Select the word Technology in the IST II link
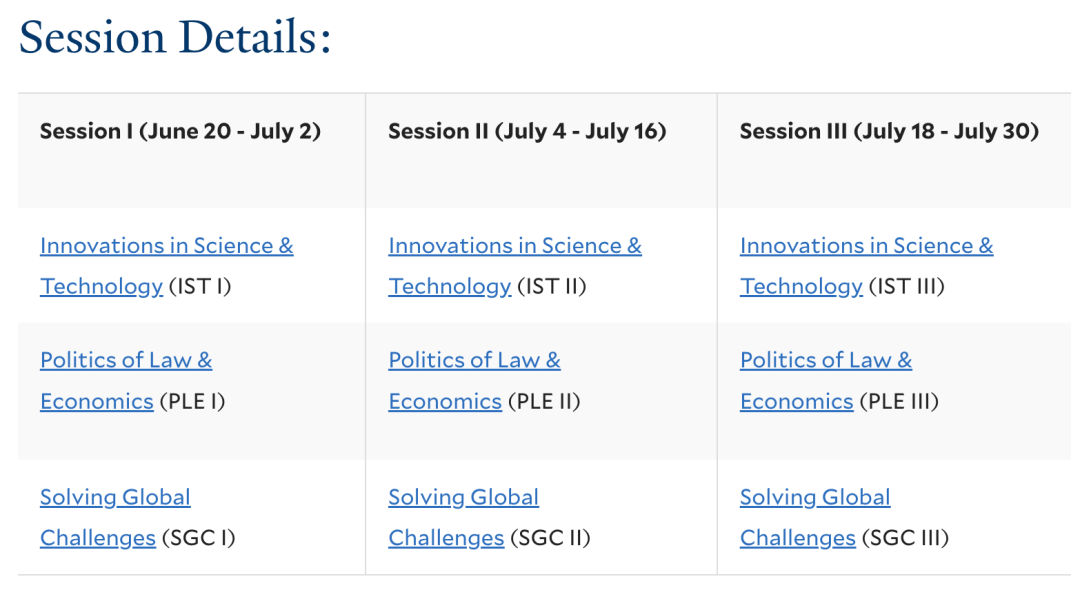The width and height of the screenshot is (1080, 590). tap(450, 286)
